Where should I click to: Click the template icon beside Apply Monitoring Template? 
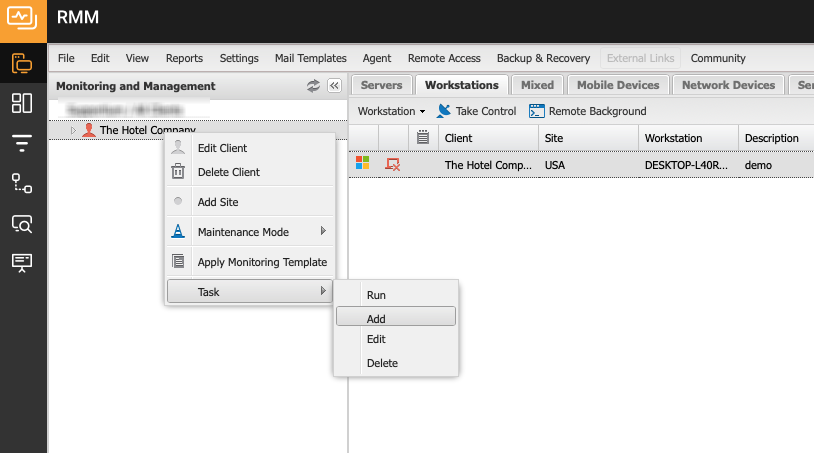click(x=178, y=261)
